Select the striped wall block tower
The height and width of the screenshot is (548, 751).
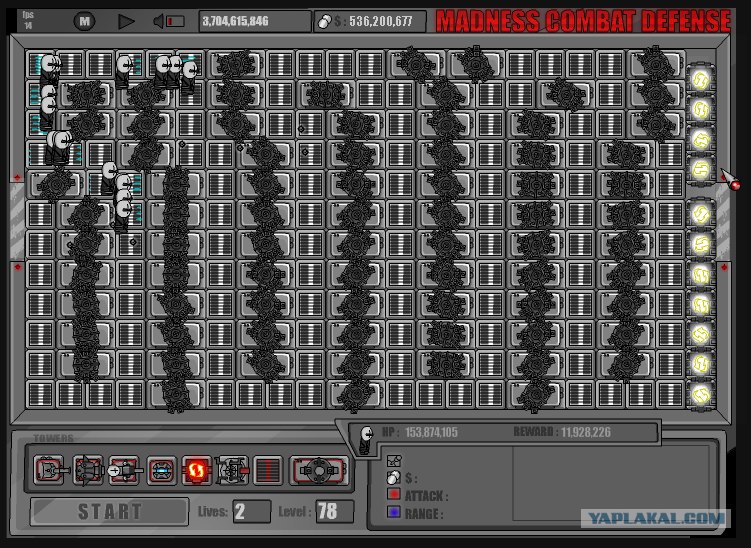tap(268, 470)
